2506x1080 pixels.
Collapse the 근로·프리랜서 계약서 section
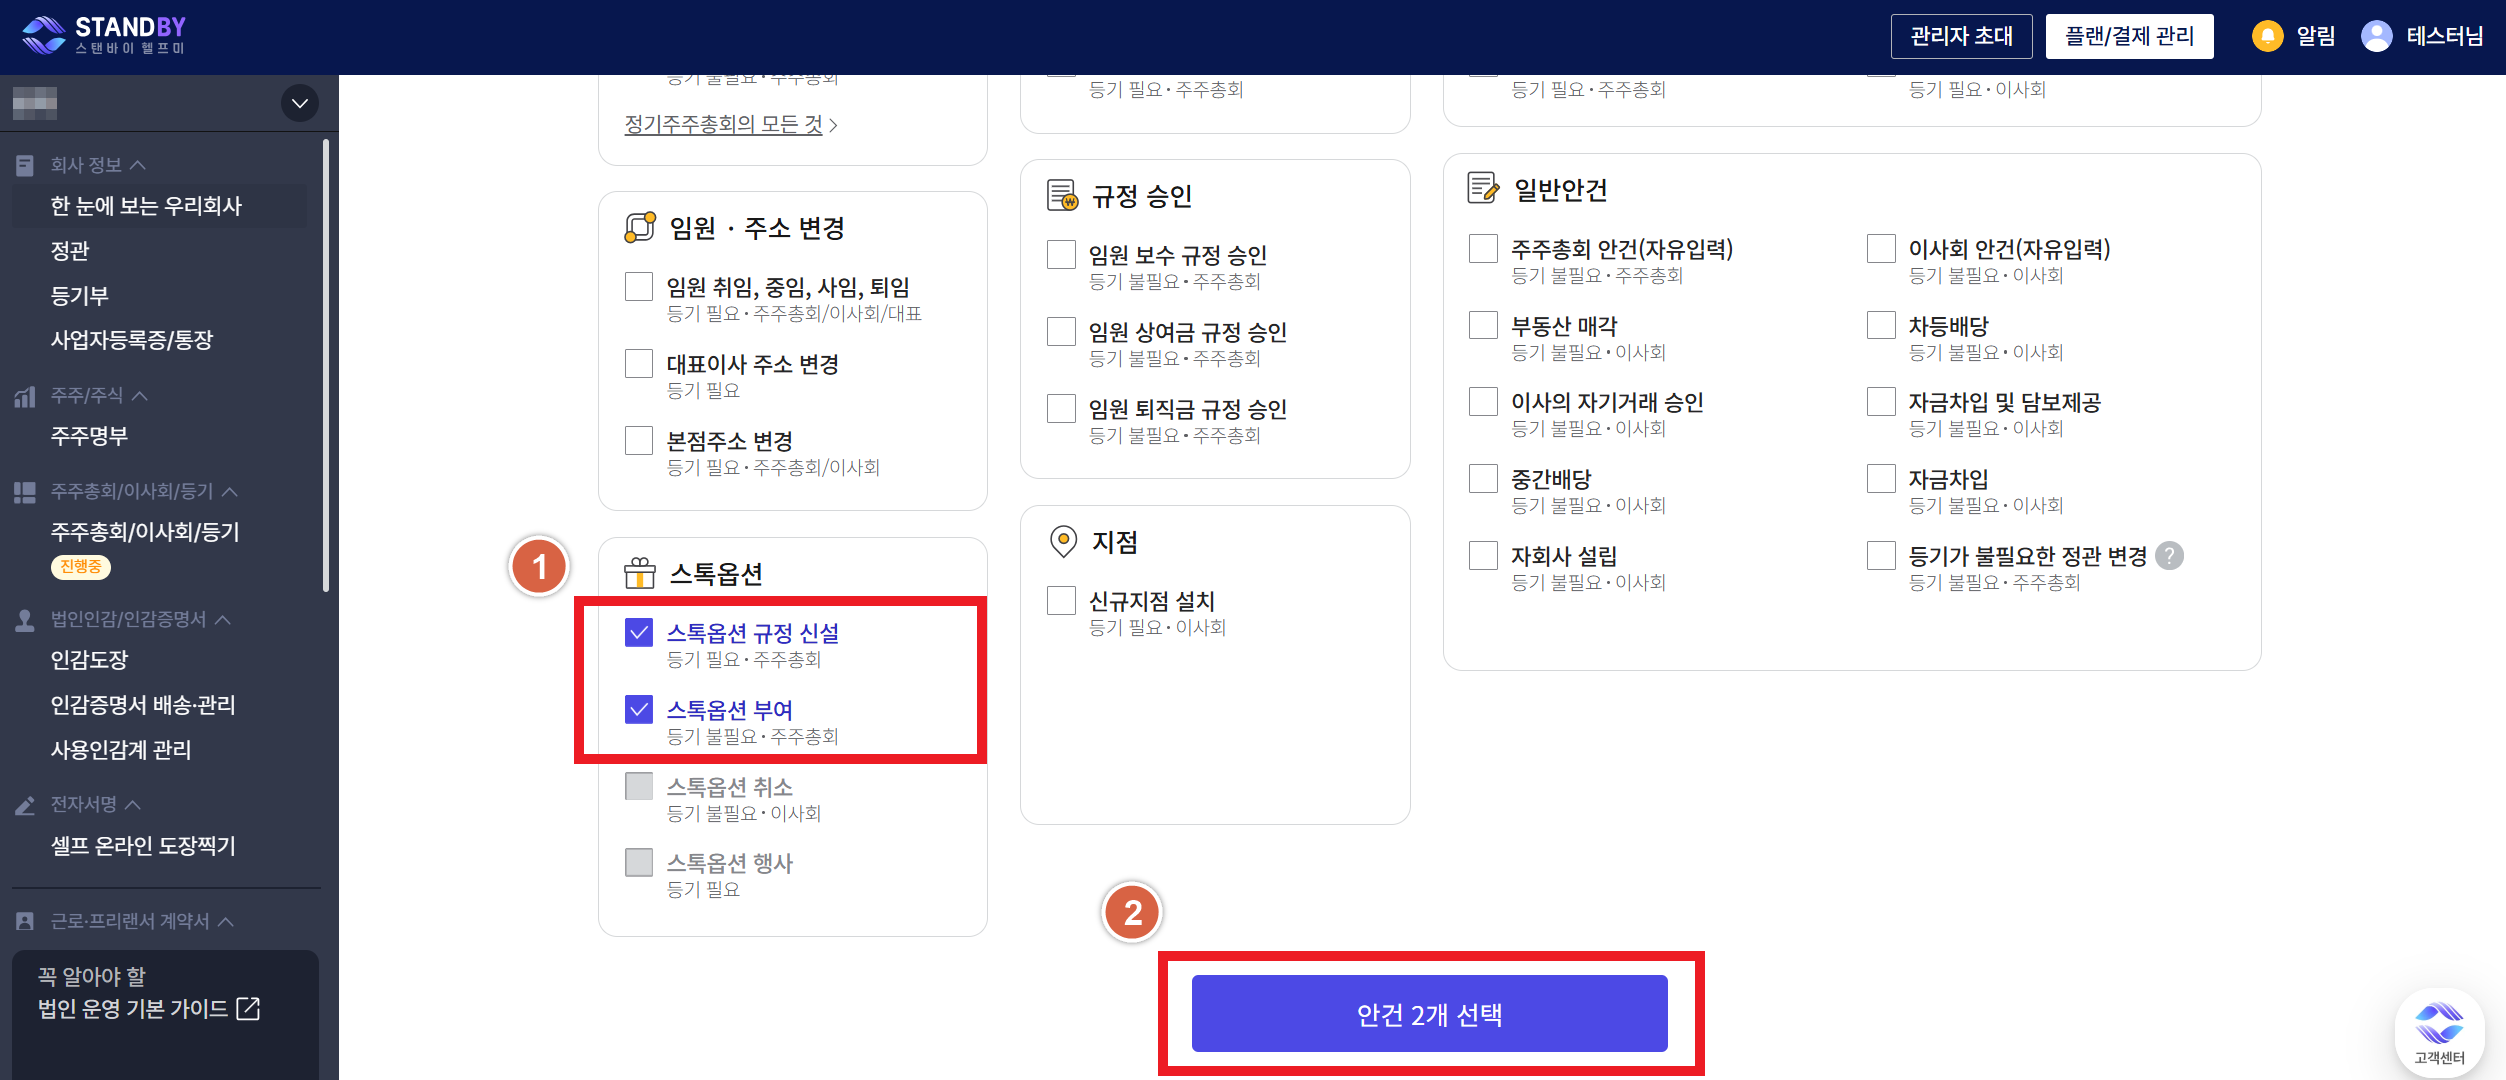point(226,921)
